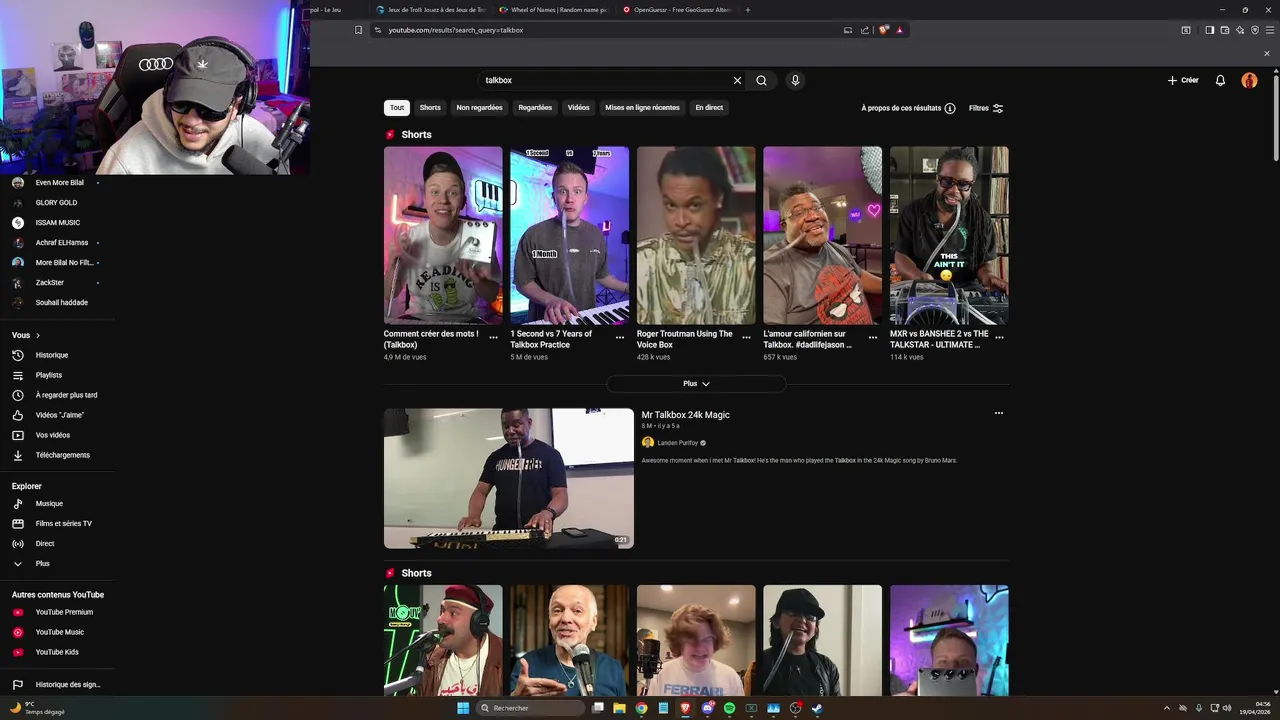Clear the talkbox search query
This screenshot has height=720, width=1280.
pyautogui.click(x=737, y=80)
